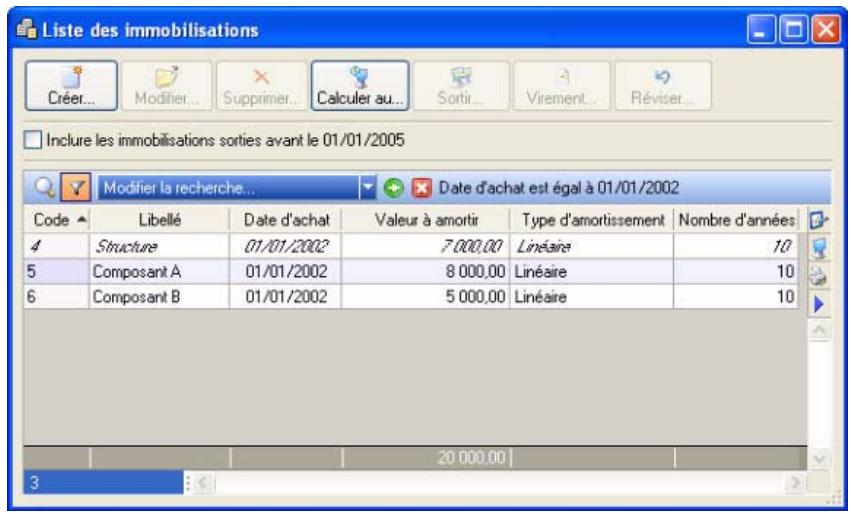Sort by Nombre d'années column header
The image size is (851, 514).
pyautogui.click(x=736, y=220)
